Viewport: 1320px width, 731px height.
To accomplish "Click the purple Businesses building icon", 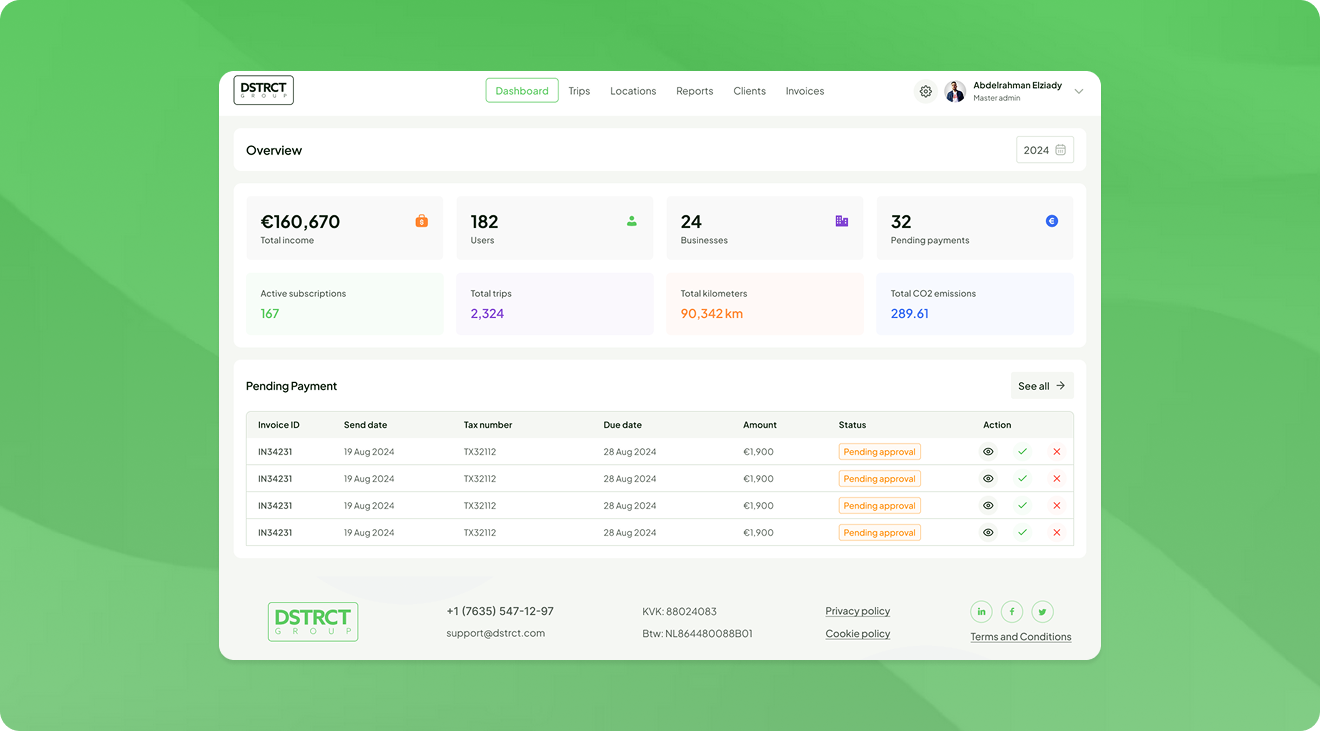I will click(841, 221).
